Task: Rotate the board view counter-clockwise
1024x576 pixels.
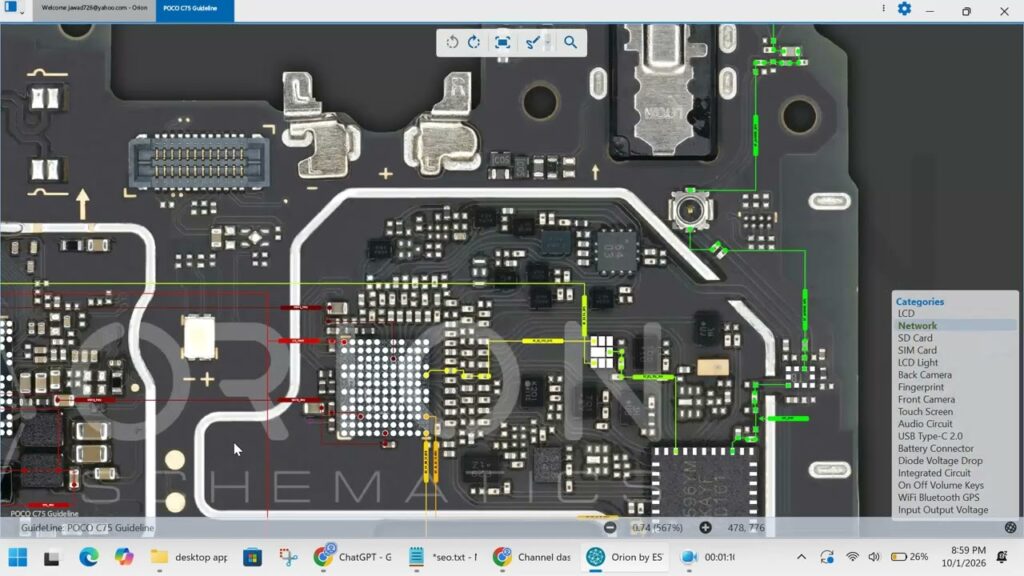Action: tap(452, 42)
